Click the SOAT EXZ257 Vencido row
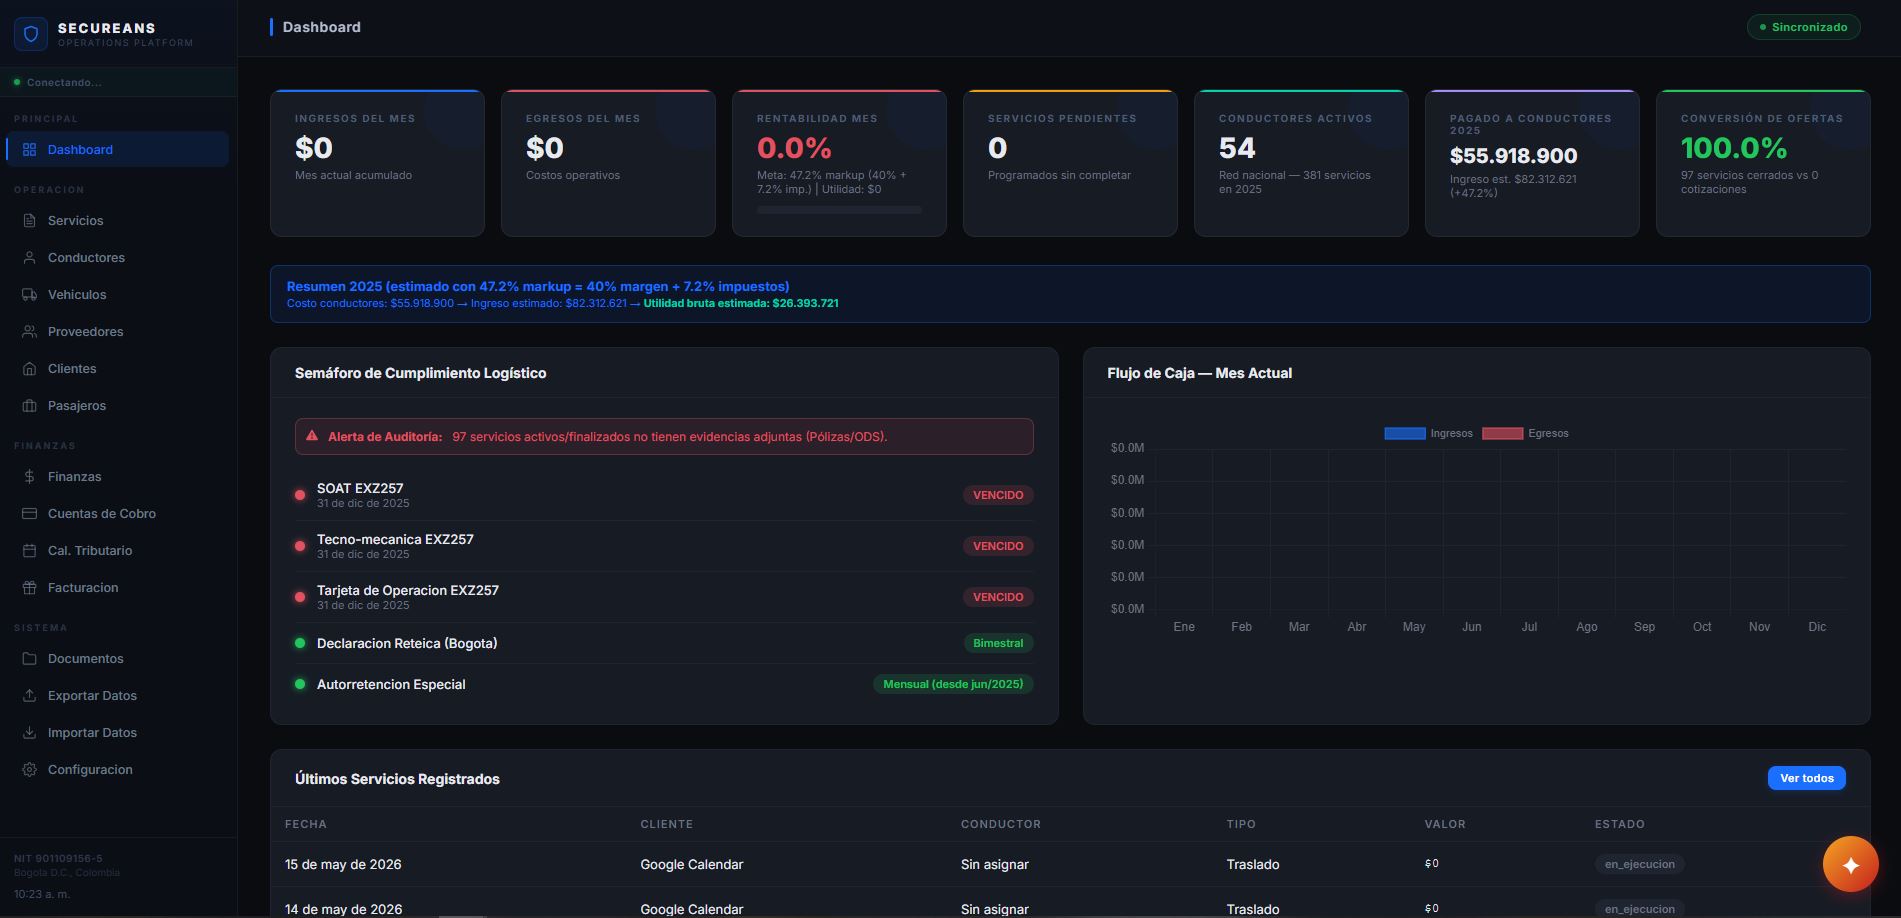Image resolution: width=1901 pixels, height=918 pixels. click(x=664, y=495)
